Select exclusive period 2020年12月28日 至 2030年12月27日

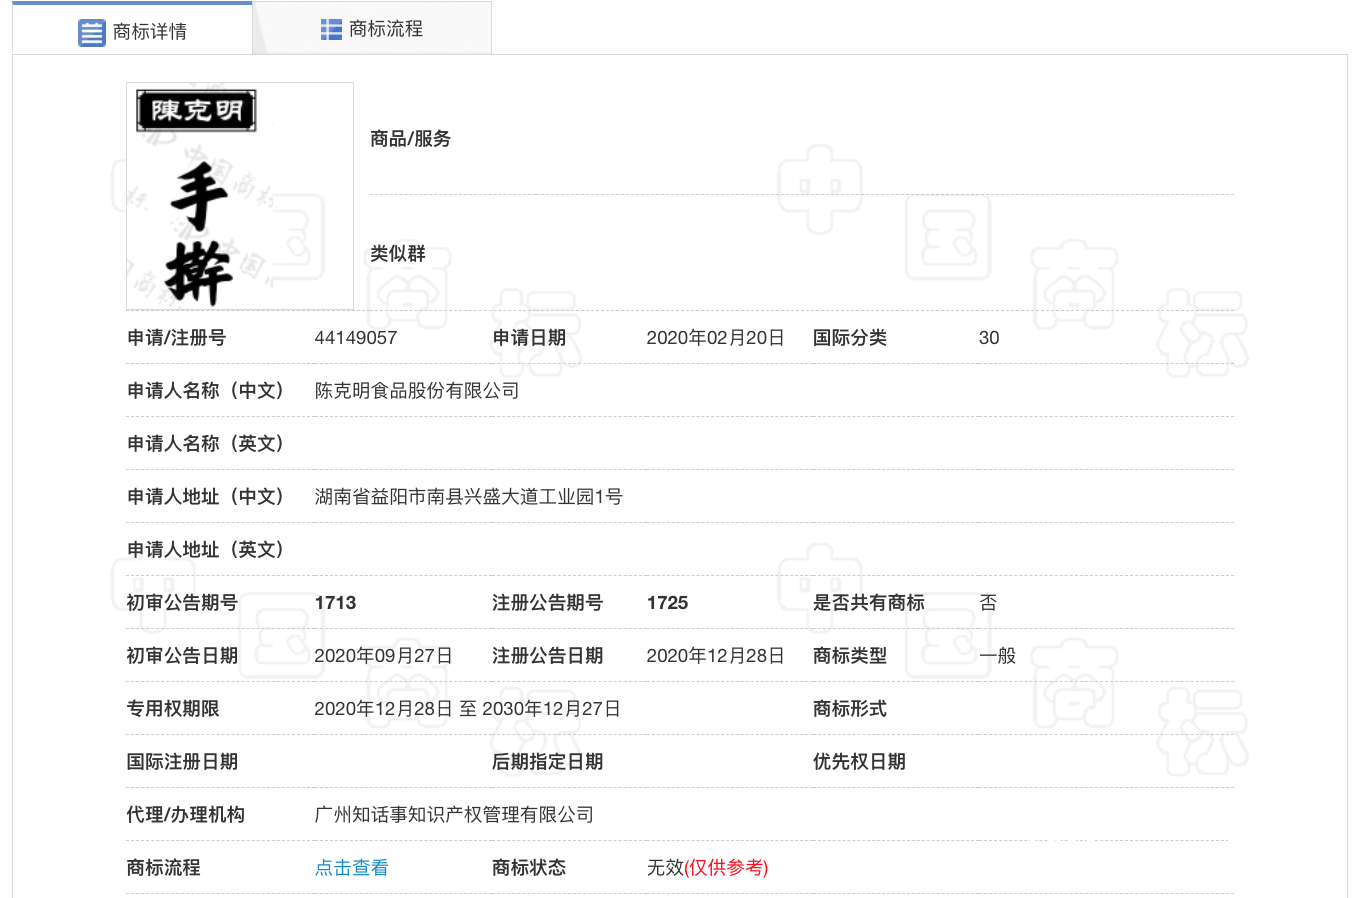coord(467,709)
